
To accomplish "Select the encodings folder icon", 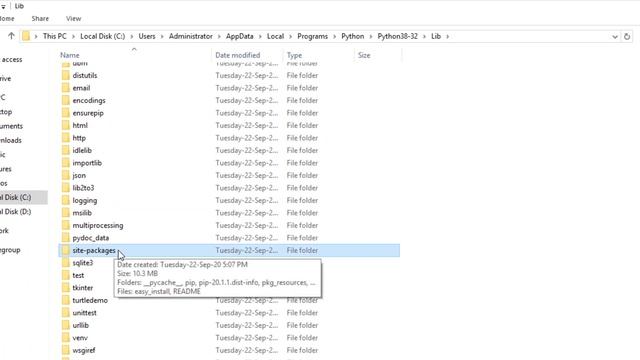I will pyautogui.click(x=66, y=100).
